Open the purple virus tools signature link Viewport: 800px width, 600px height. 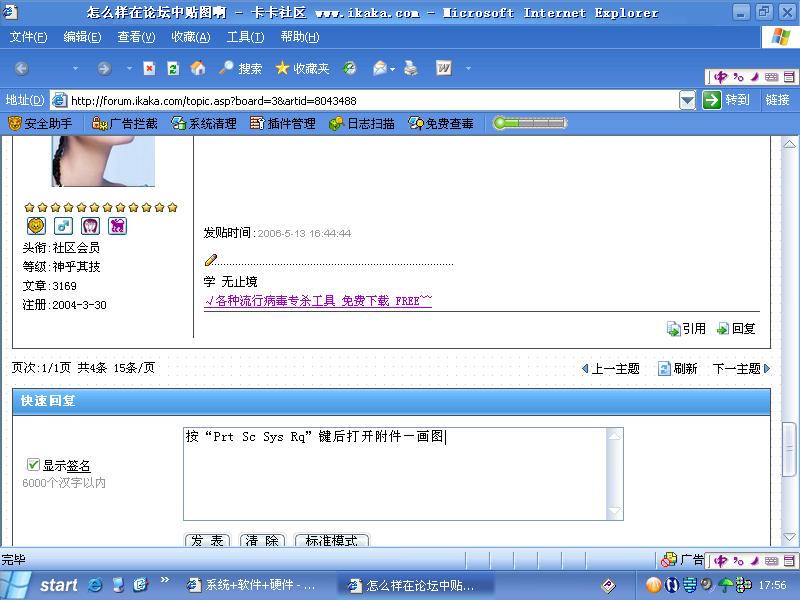[x=318, y=301]
